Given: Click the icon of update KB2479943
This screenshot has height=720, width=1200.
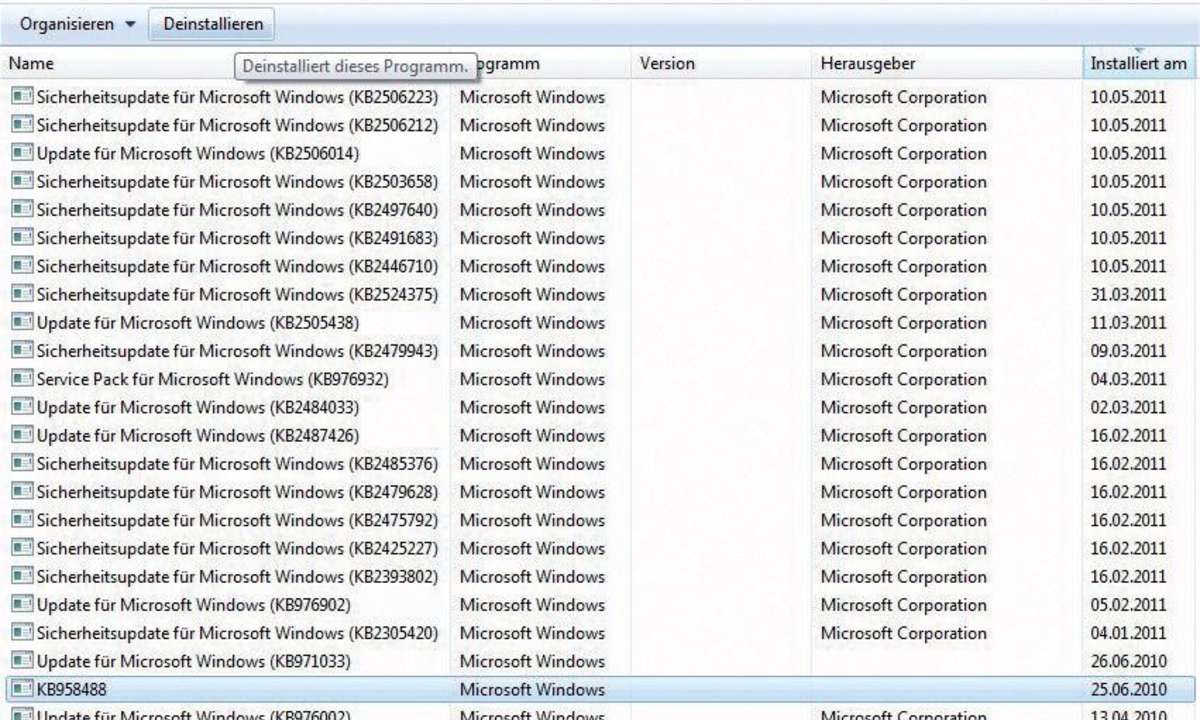Looking at the screenshot, I should point(22,350).
